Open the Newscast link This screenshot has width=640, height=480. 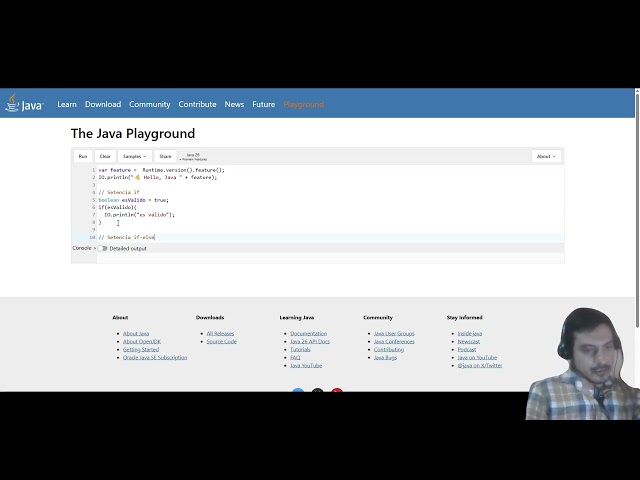coord(469,341)
